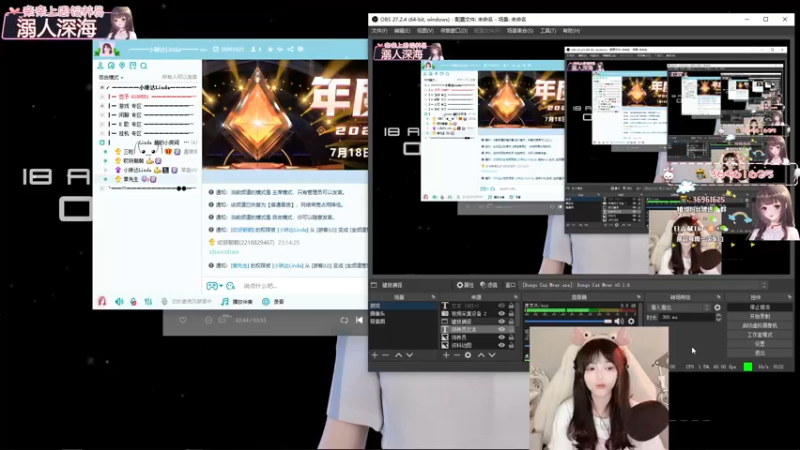The image size is (800, 450).
Task: Expand the Linda room channel in YY tree
Action: tap(102, 142)
